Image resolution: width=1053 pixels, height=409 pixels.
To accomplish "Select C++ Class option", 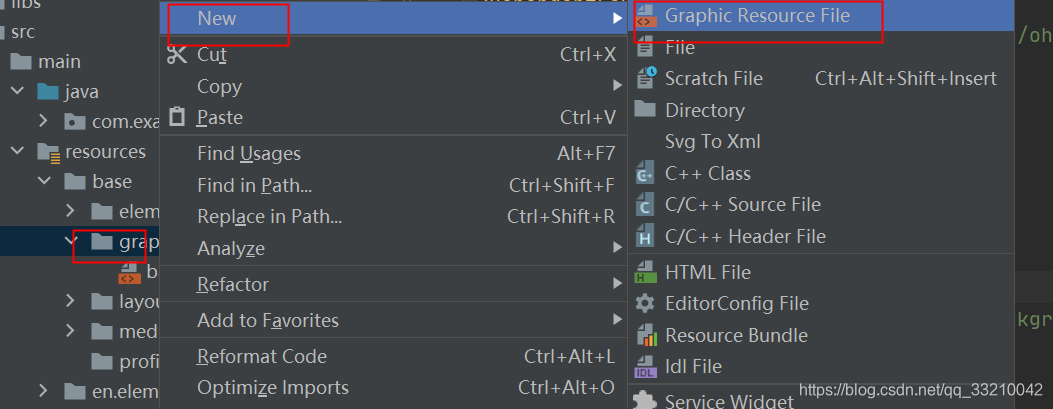I will click(821, 173).
